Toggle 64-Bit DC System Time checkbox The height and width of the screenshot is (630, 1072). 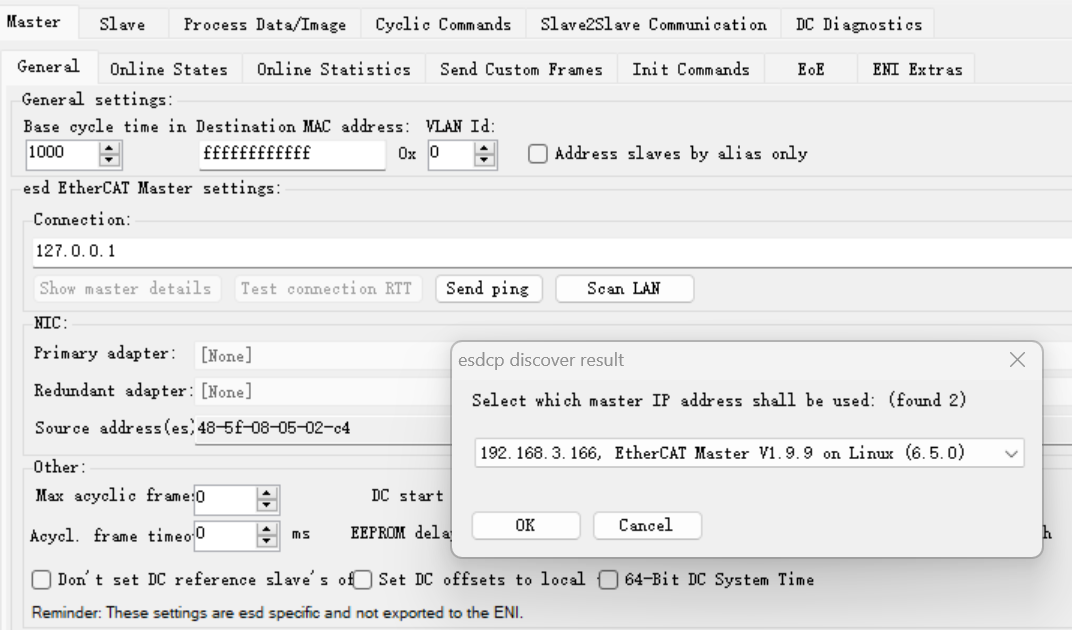pyautogui.click(x=606, y=580)
